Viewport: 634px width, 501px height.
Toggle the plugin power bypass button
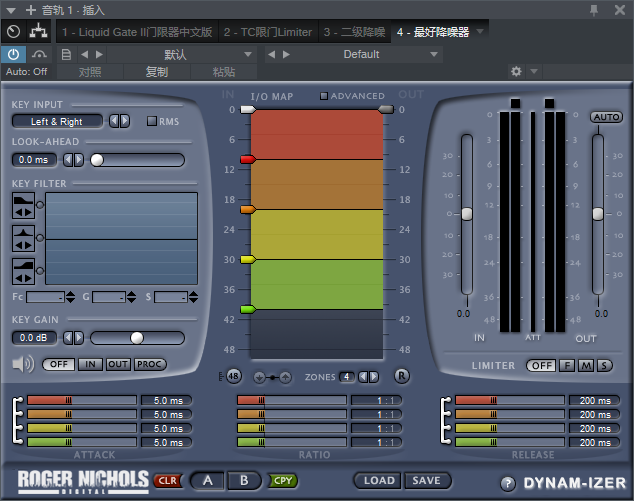pos(13,54)
